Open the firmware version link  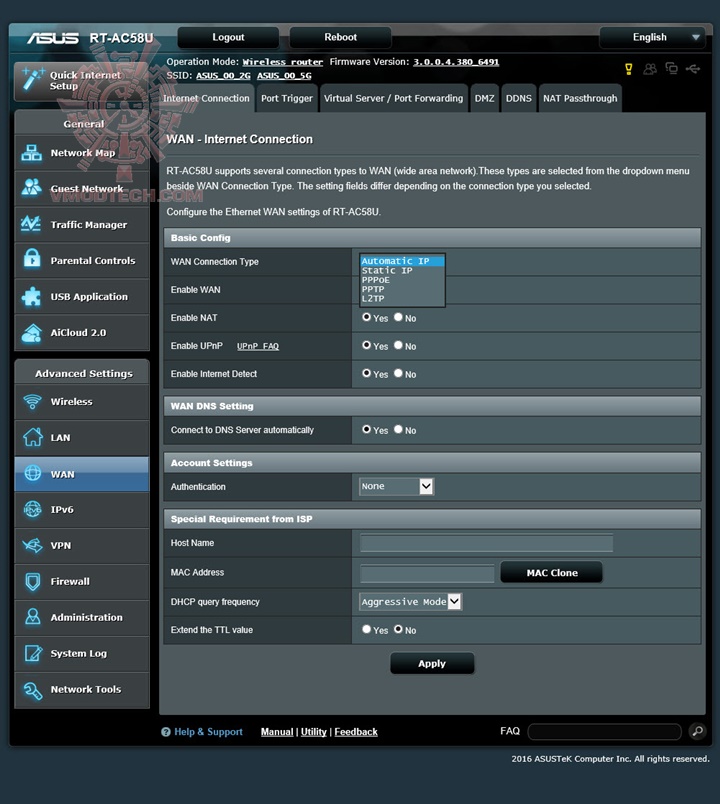[x=456, y=62]
